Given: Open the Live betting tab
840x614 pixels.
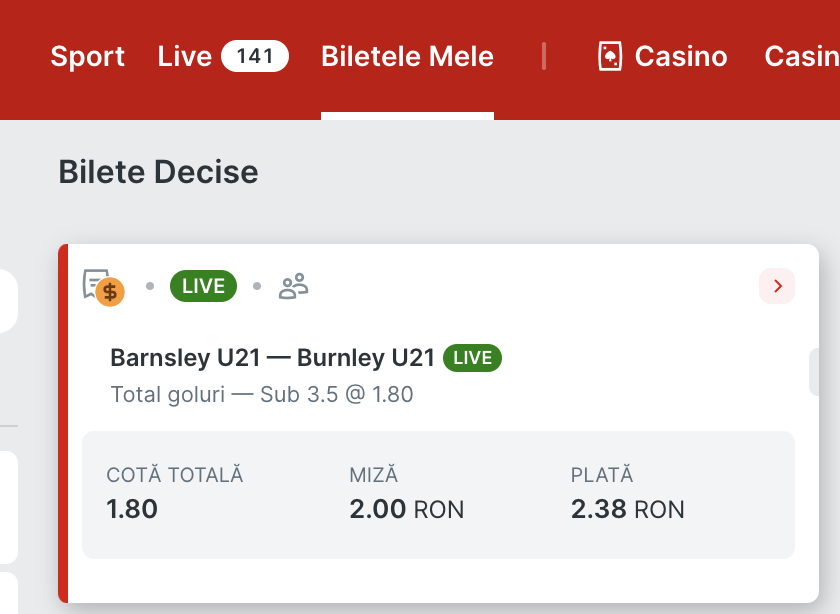Looking at the screenshot, I should click(185, 56).
